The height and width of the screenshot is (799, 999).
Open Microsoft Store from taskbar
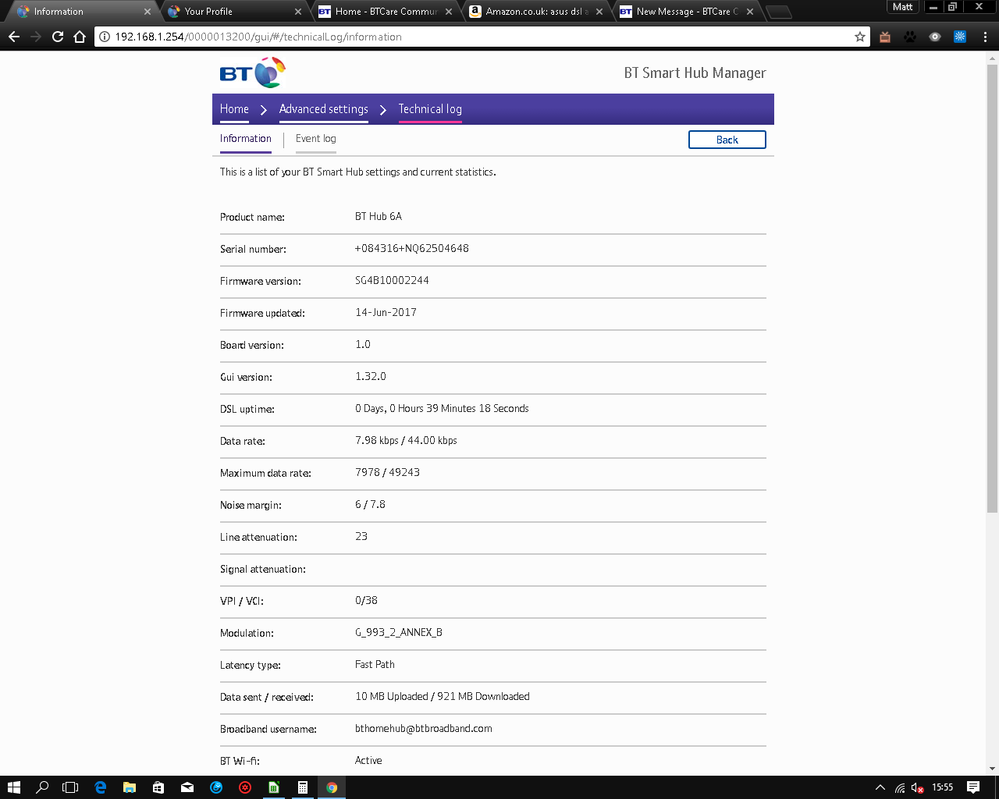(158, 788)
